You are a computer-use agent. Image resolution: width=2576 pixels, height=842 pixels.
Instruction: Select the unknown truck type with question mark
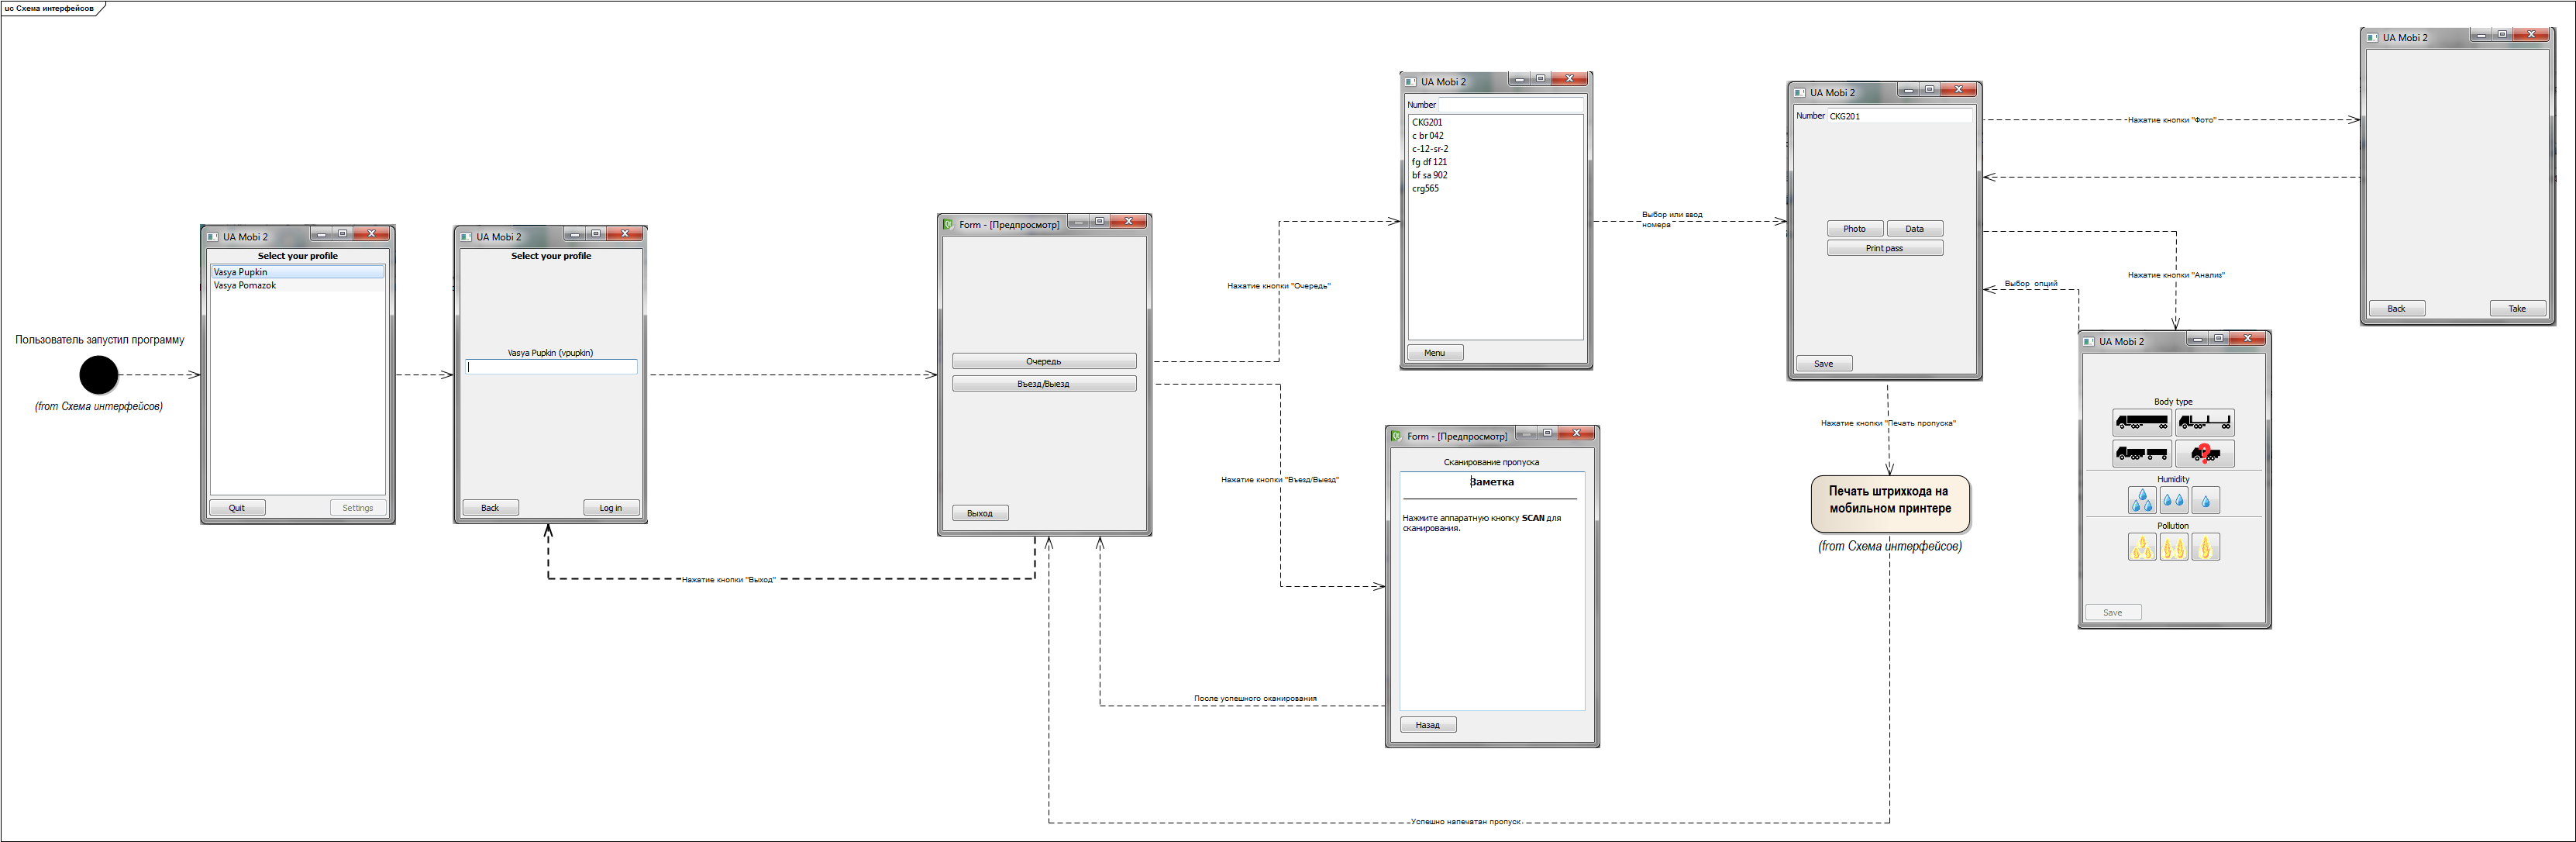pyautogui.click(x=2204, y=454)
